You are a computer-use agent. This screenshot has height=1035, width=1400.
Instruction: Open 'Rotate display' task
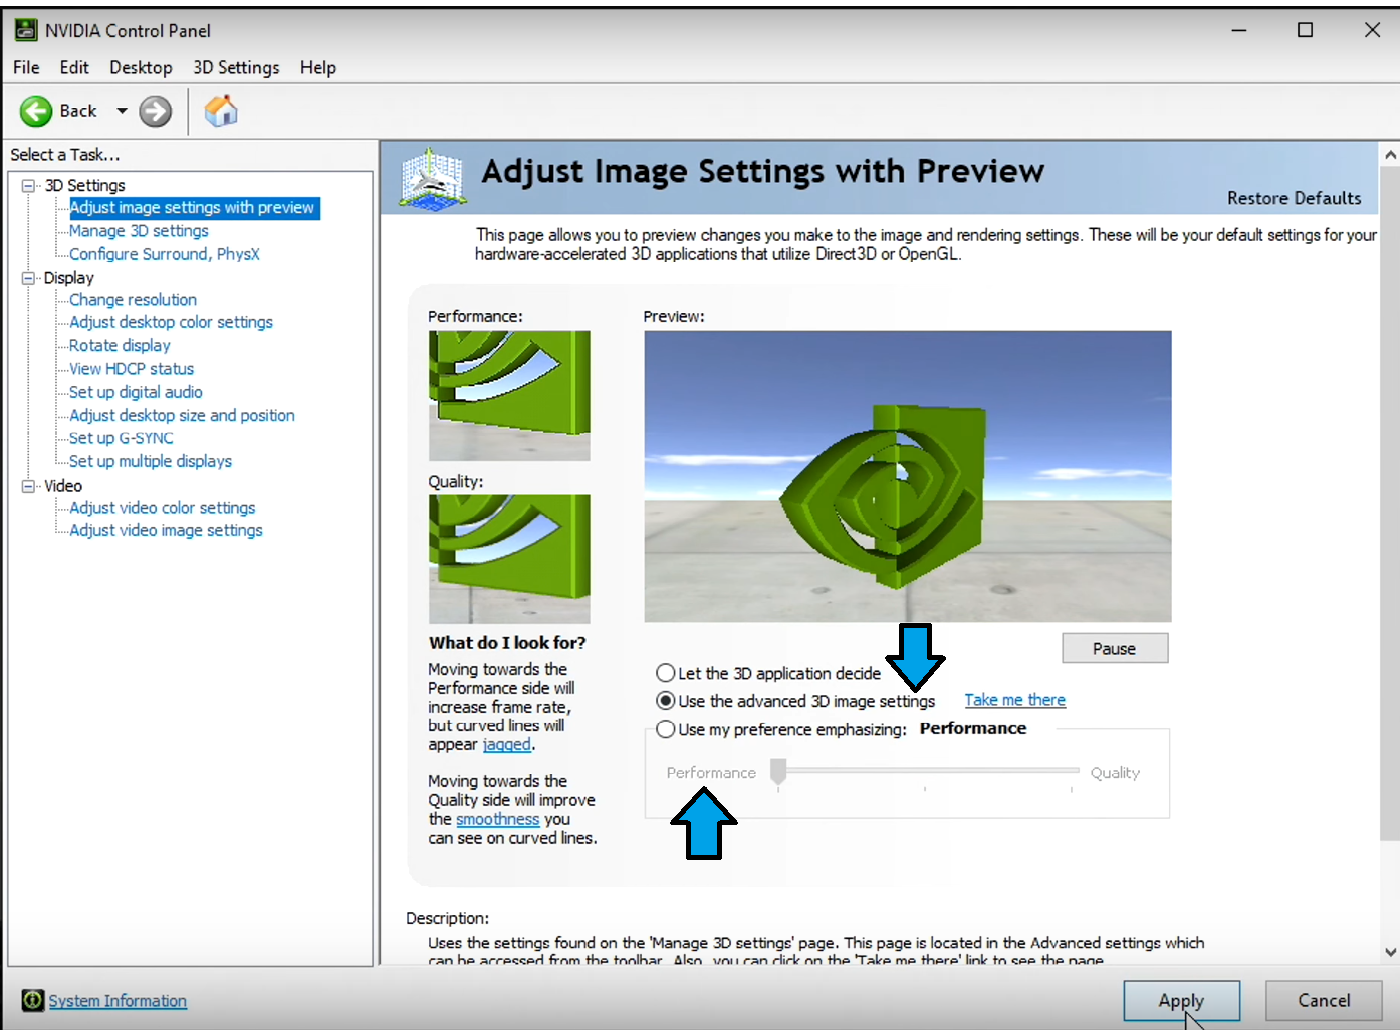pos(120,346)
